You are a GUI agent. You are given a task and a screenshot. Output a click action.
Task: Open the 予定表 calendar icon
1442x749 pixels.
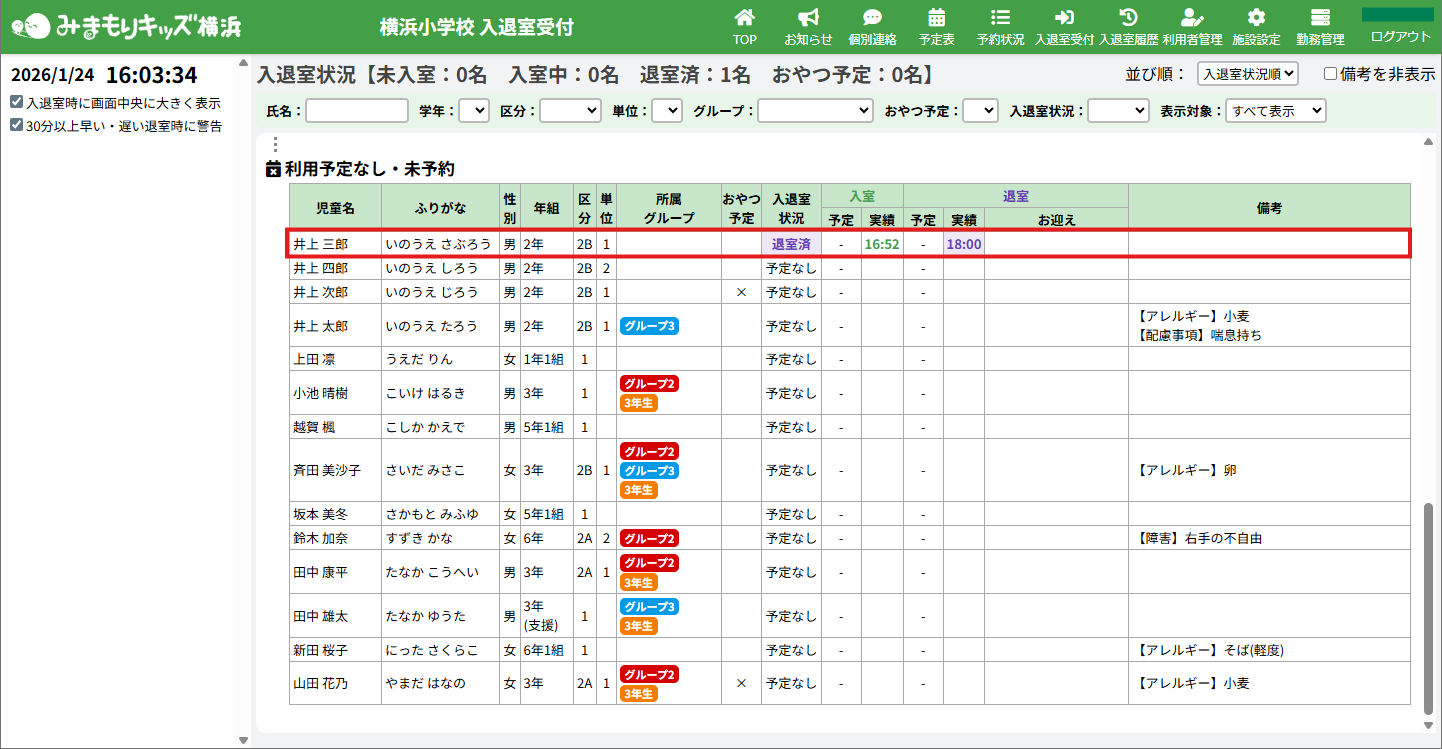tap(936, 18)
